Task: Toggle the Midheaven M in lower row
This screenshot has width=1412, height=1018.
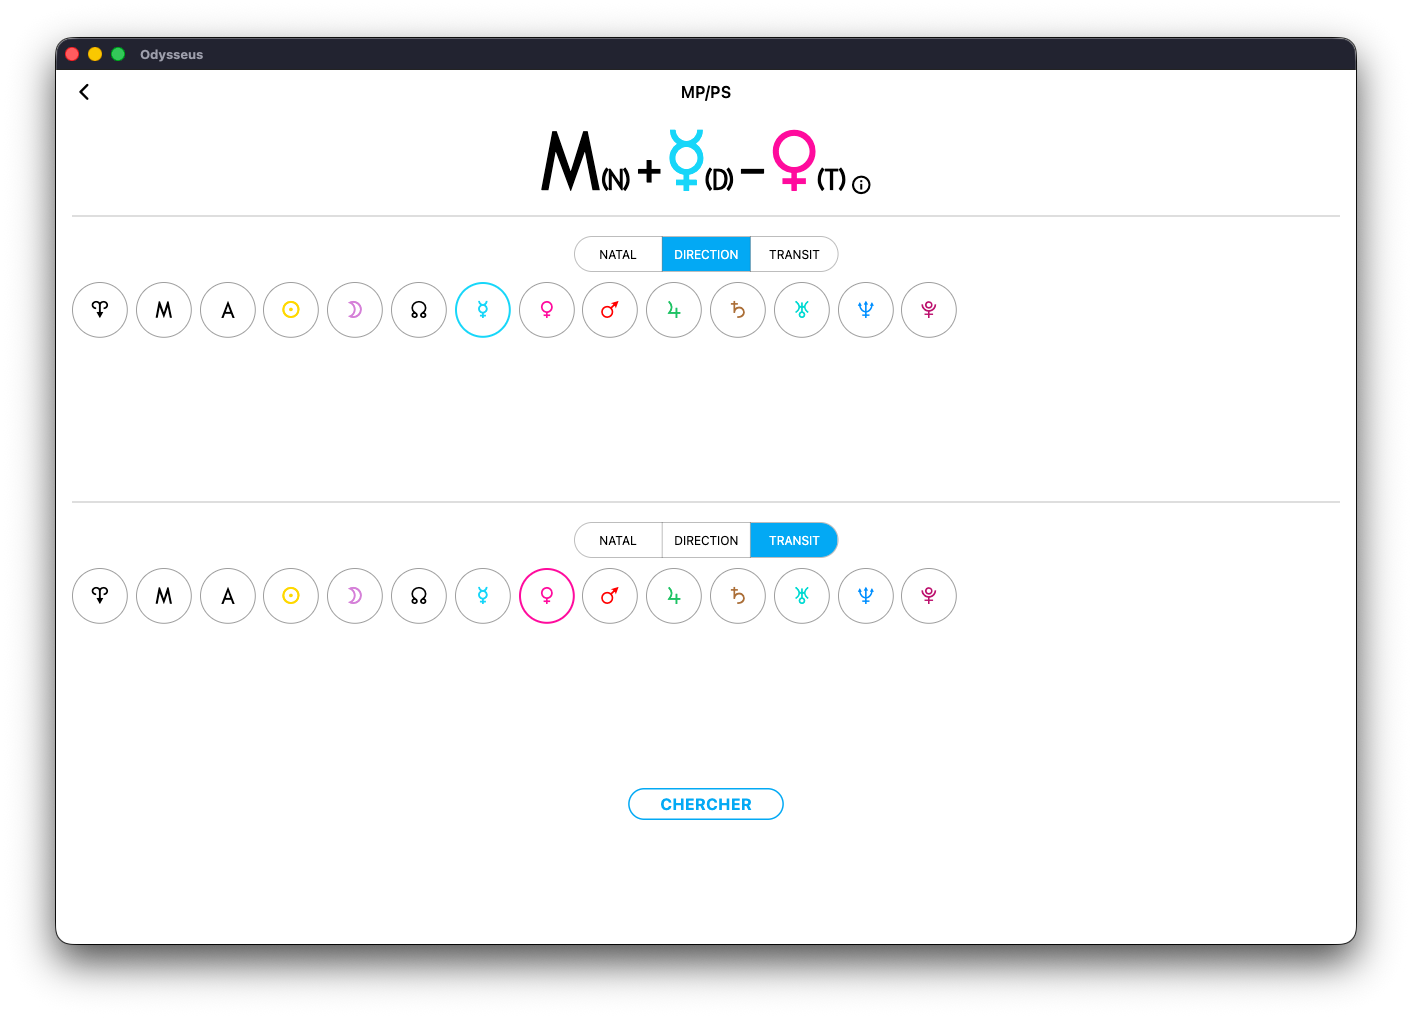Action: (x=164, y=596)
